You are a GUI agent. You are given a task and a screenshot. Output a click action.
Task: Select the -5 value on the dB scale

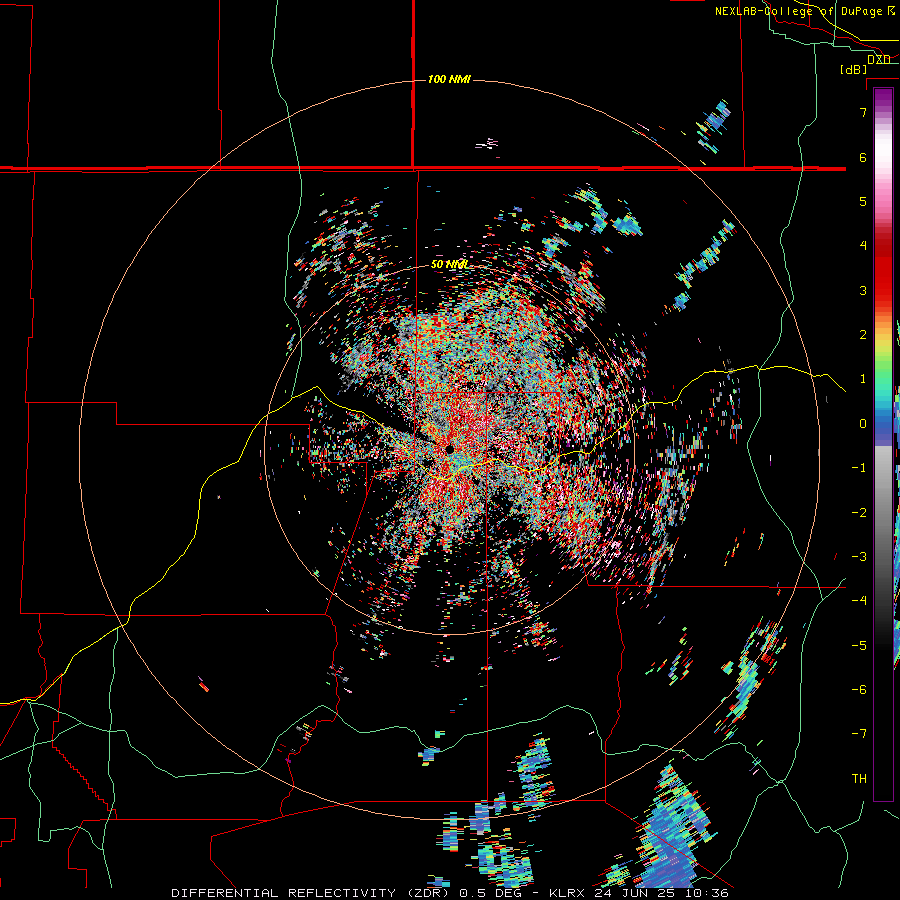coord(859,645)
